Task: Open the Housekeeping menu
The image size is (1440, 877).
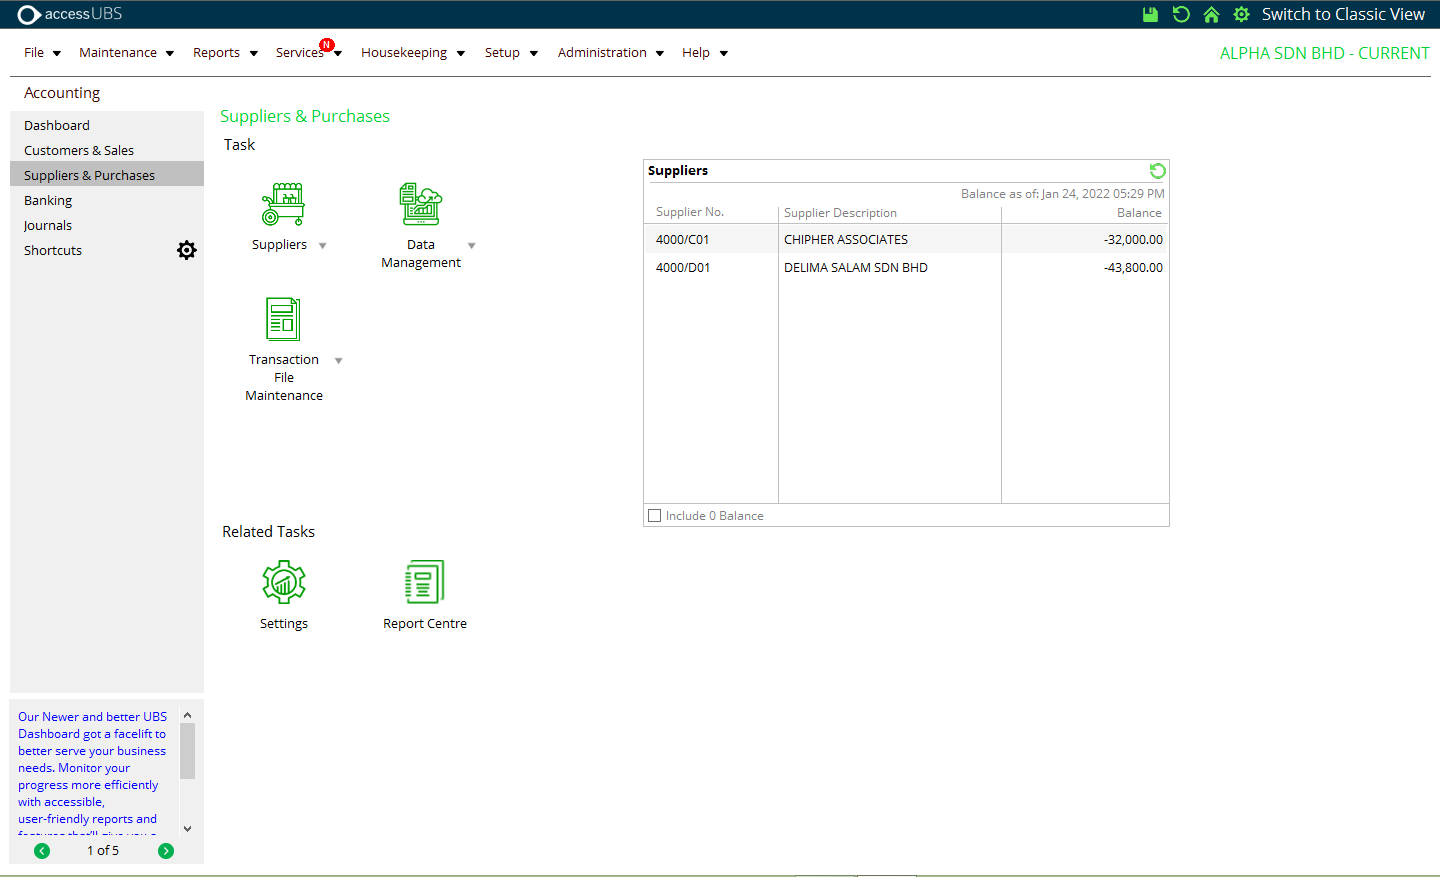Action: coord(412,53)
